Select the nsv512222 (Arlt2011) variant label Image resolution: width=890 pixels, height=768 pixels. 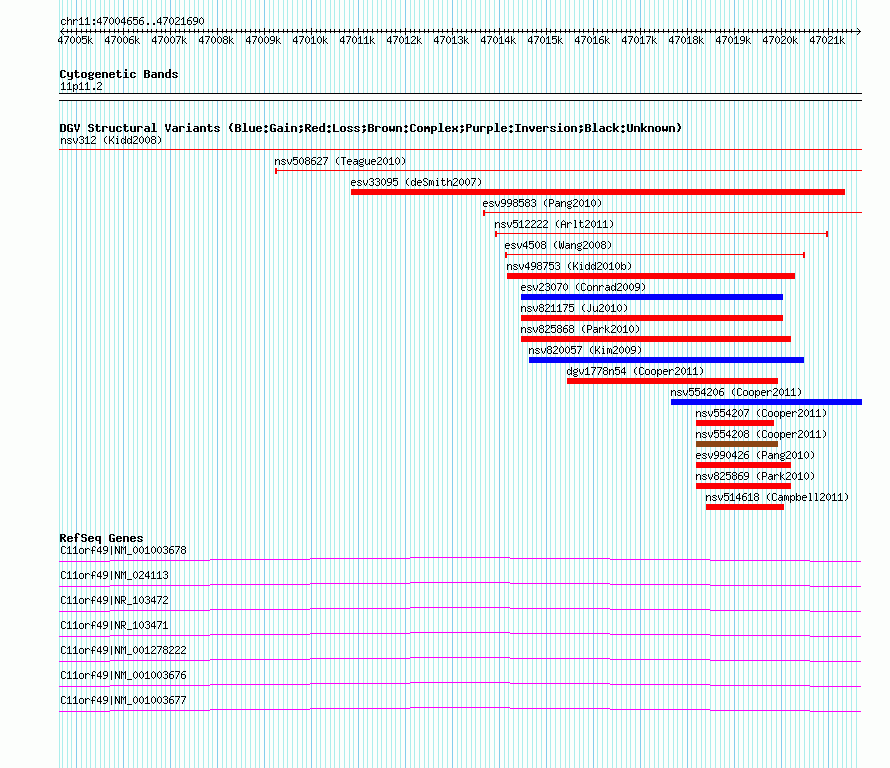[554, 224]
